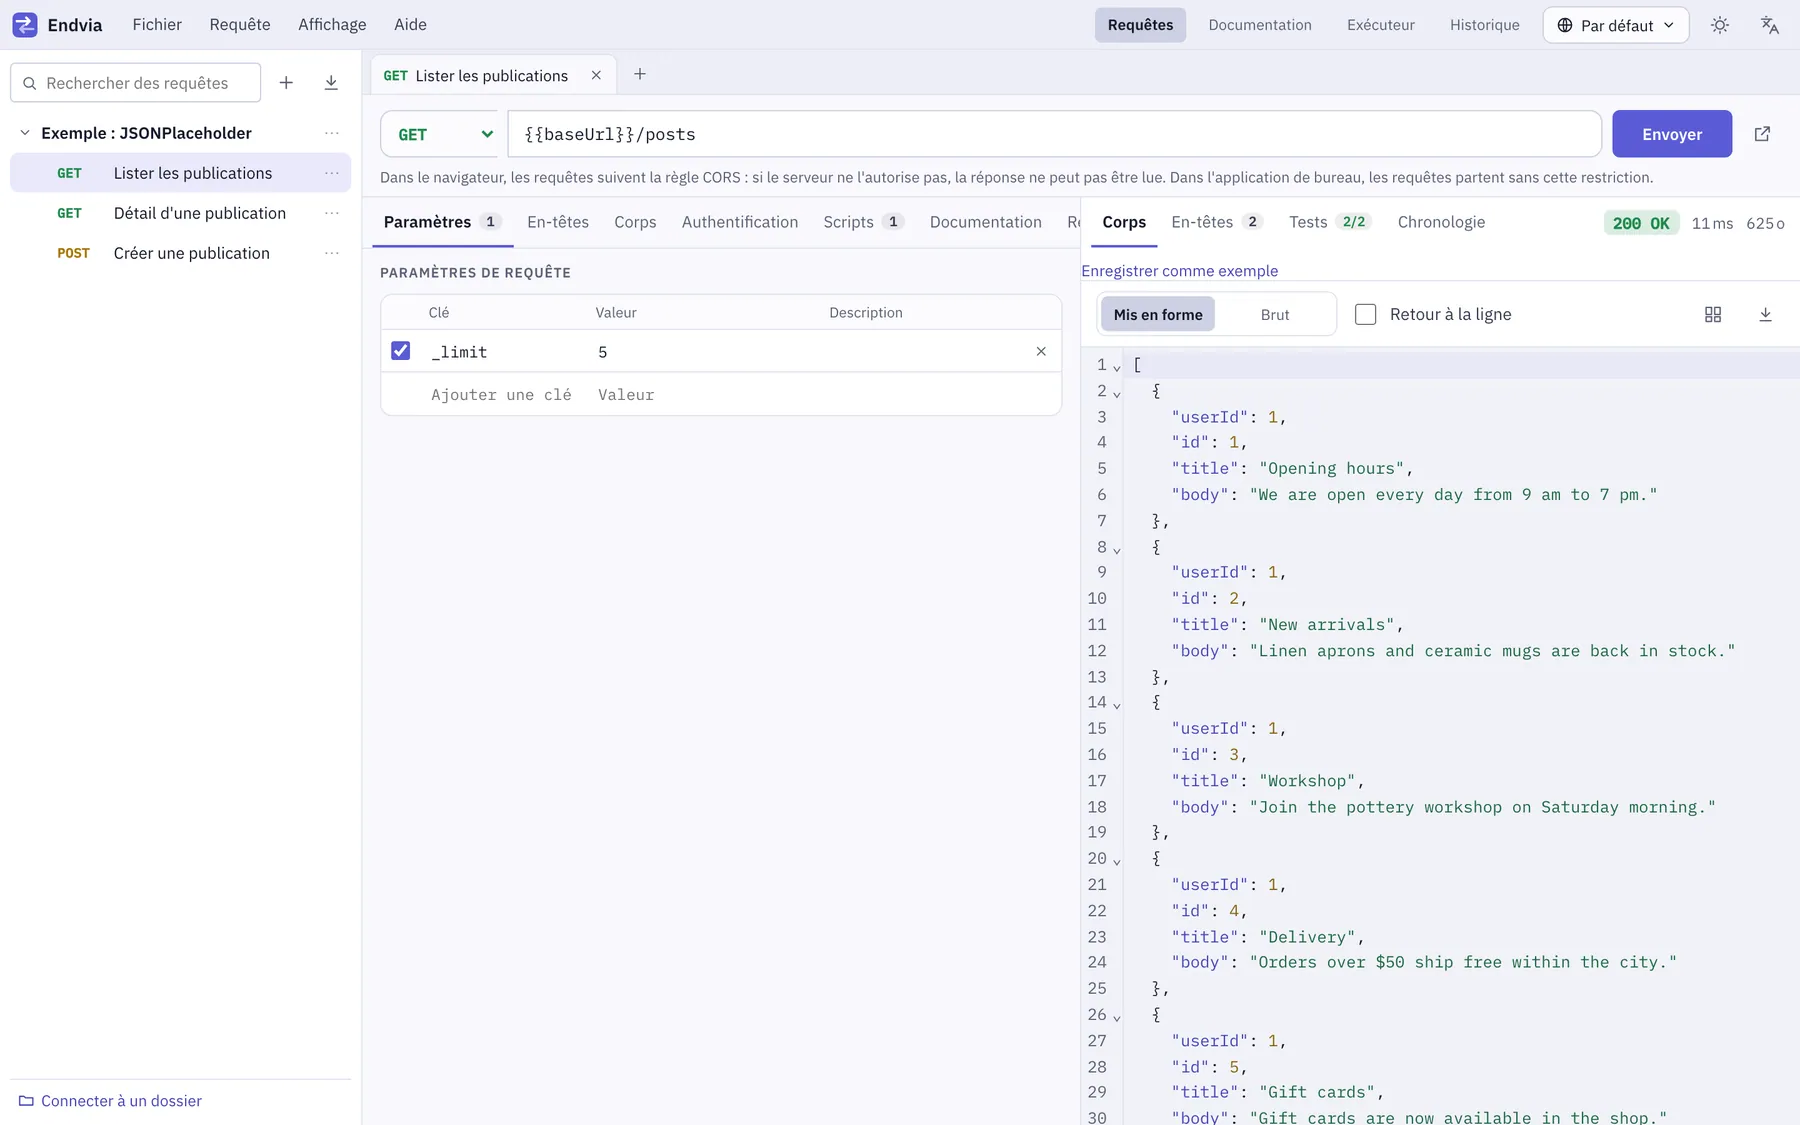The image size is (1800, 1125).
Task: Fold the JSON object at line 14
Action: tap(1117, 705)
